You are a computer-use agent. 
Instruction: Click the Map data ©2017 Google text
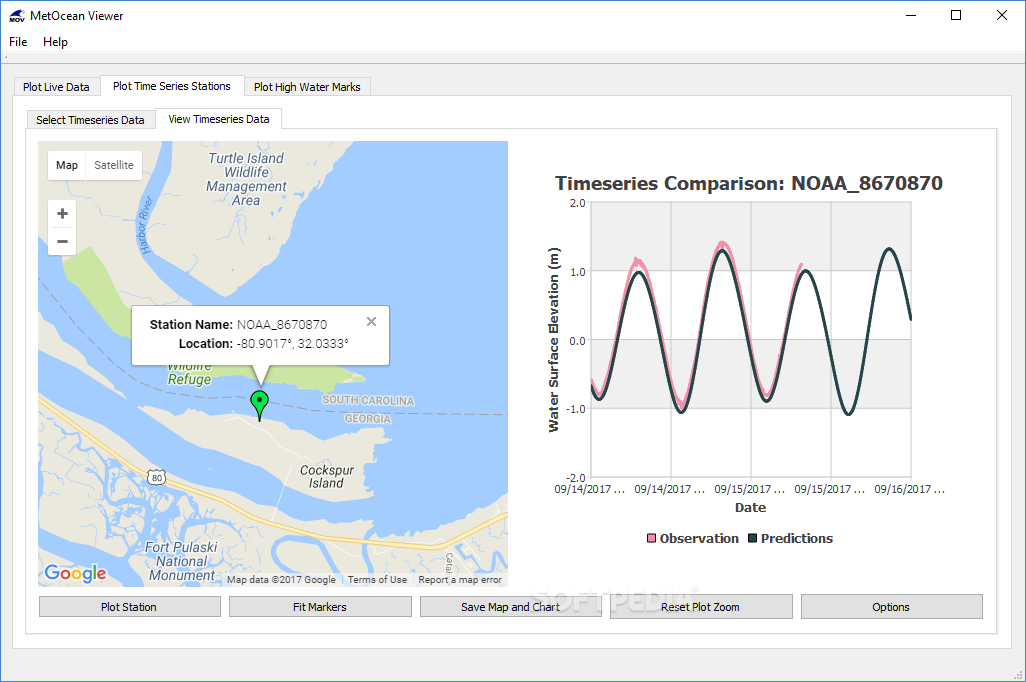click(281, 579)
